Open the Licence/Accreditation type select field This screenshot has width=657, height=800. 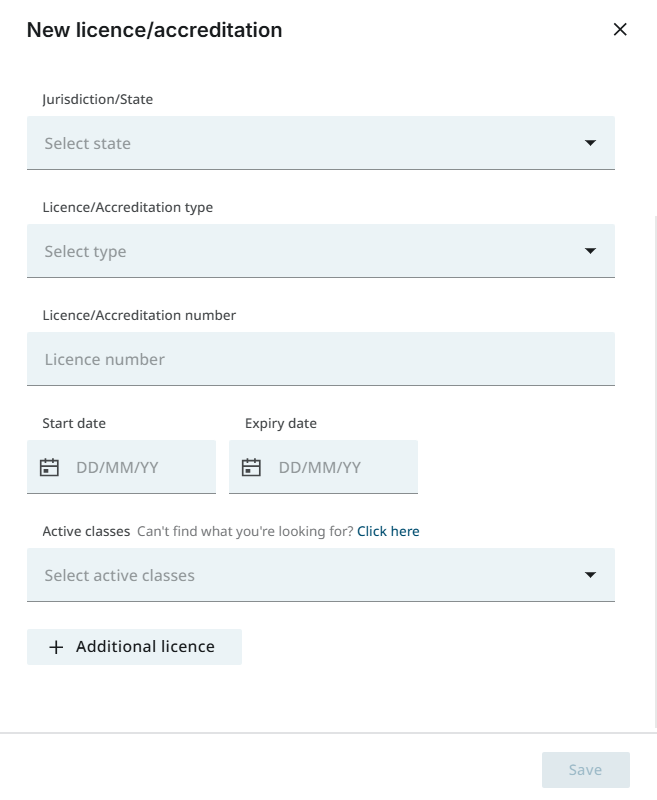[321, 251]
